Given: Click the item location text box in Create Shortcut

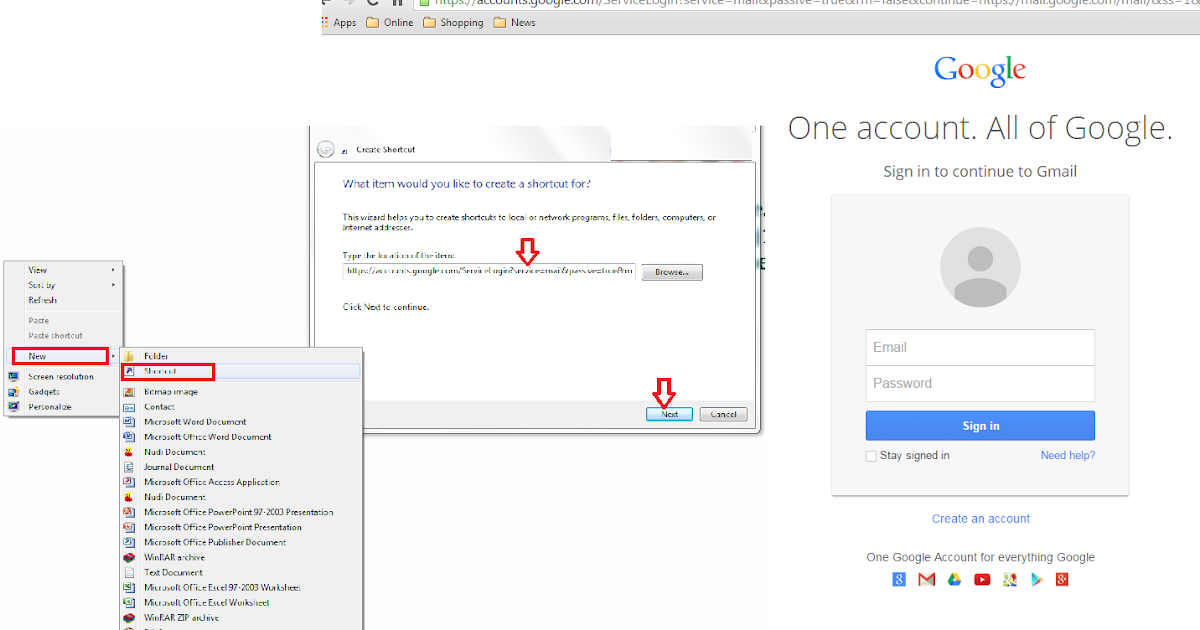Looking at the screenshot, I should click(x=489, y=271).
